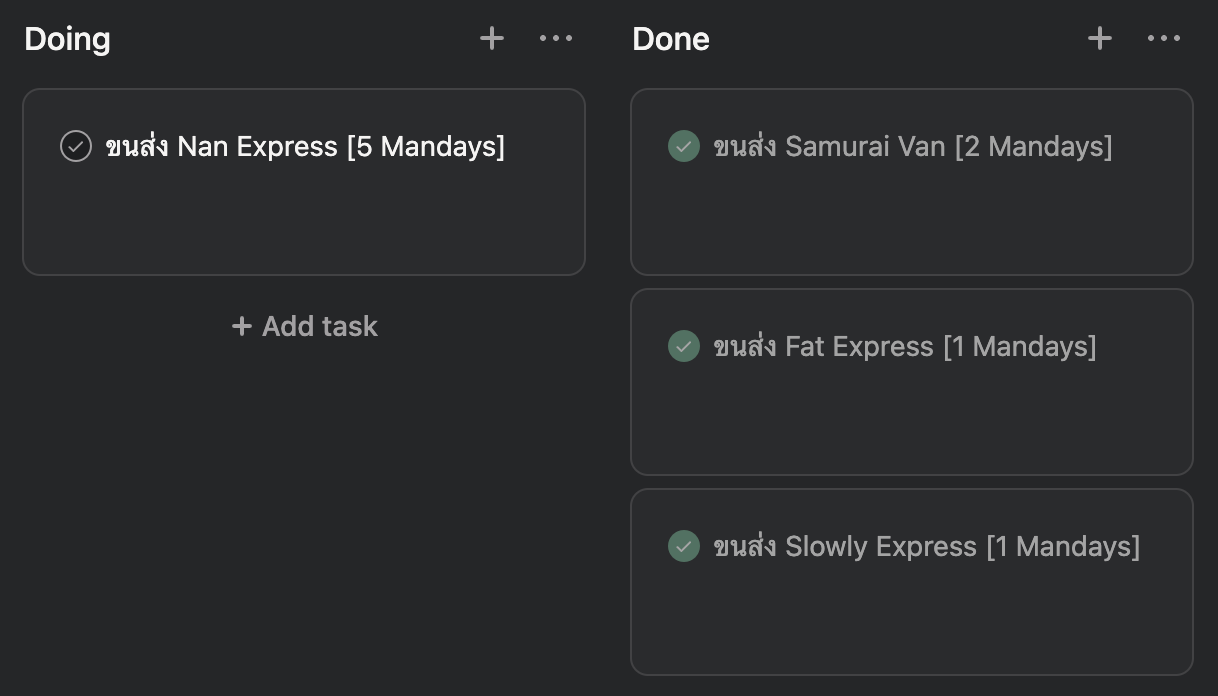Open the Samurai Van [2 Mandays] card

click(911, 220)
